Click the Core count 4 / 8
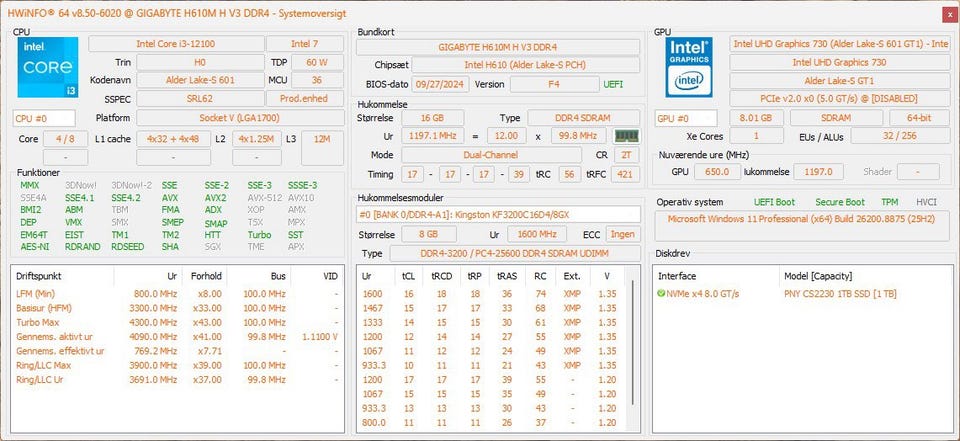Image resolution: width=960 pixels, height=441 pixels. (x=64, y=139)
